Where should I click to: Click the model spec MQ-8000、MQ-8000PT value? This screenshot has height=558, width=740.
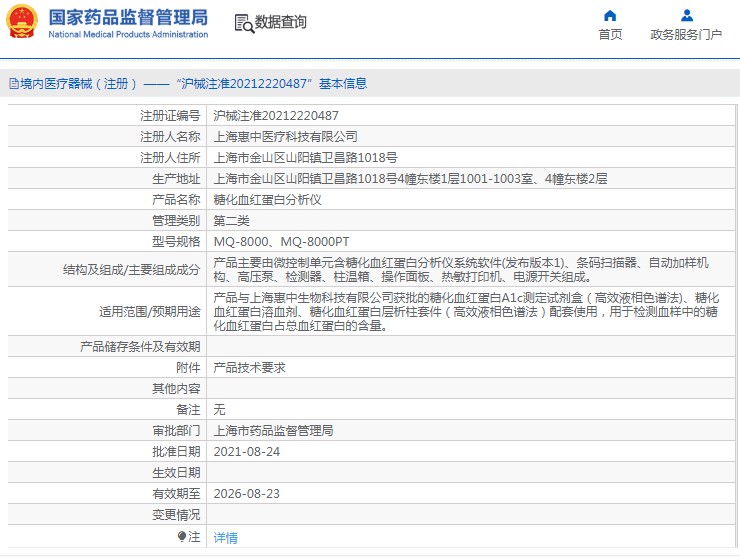281,242
